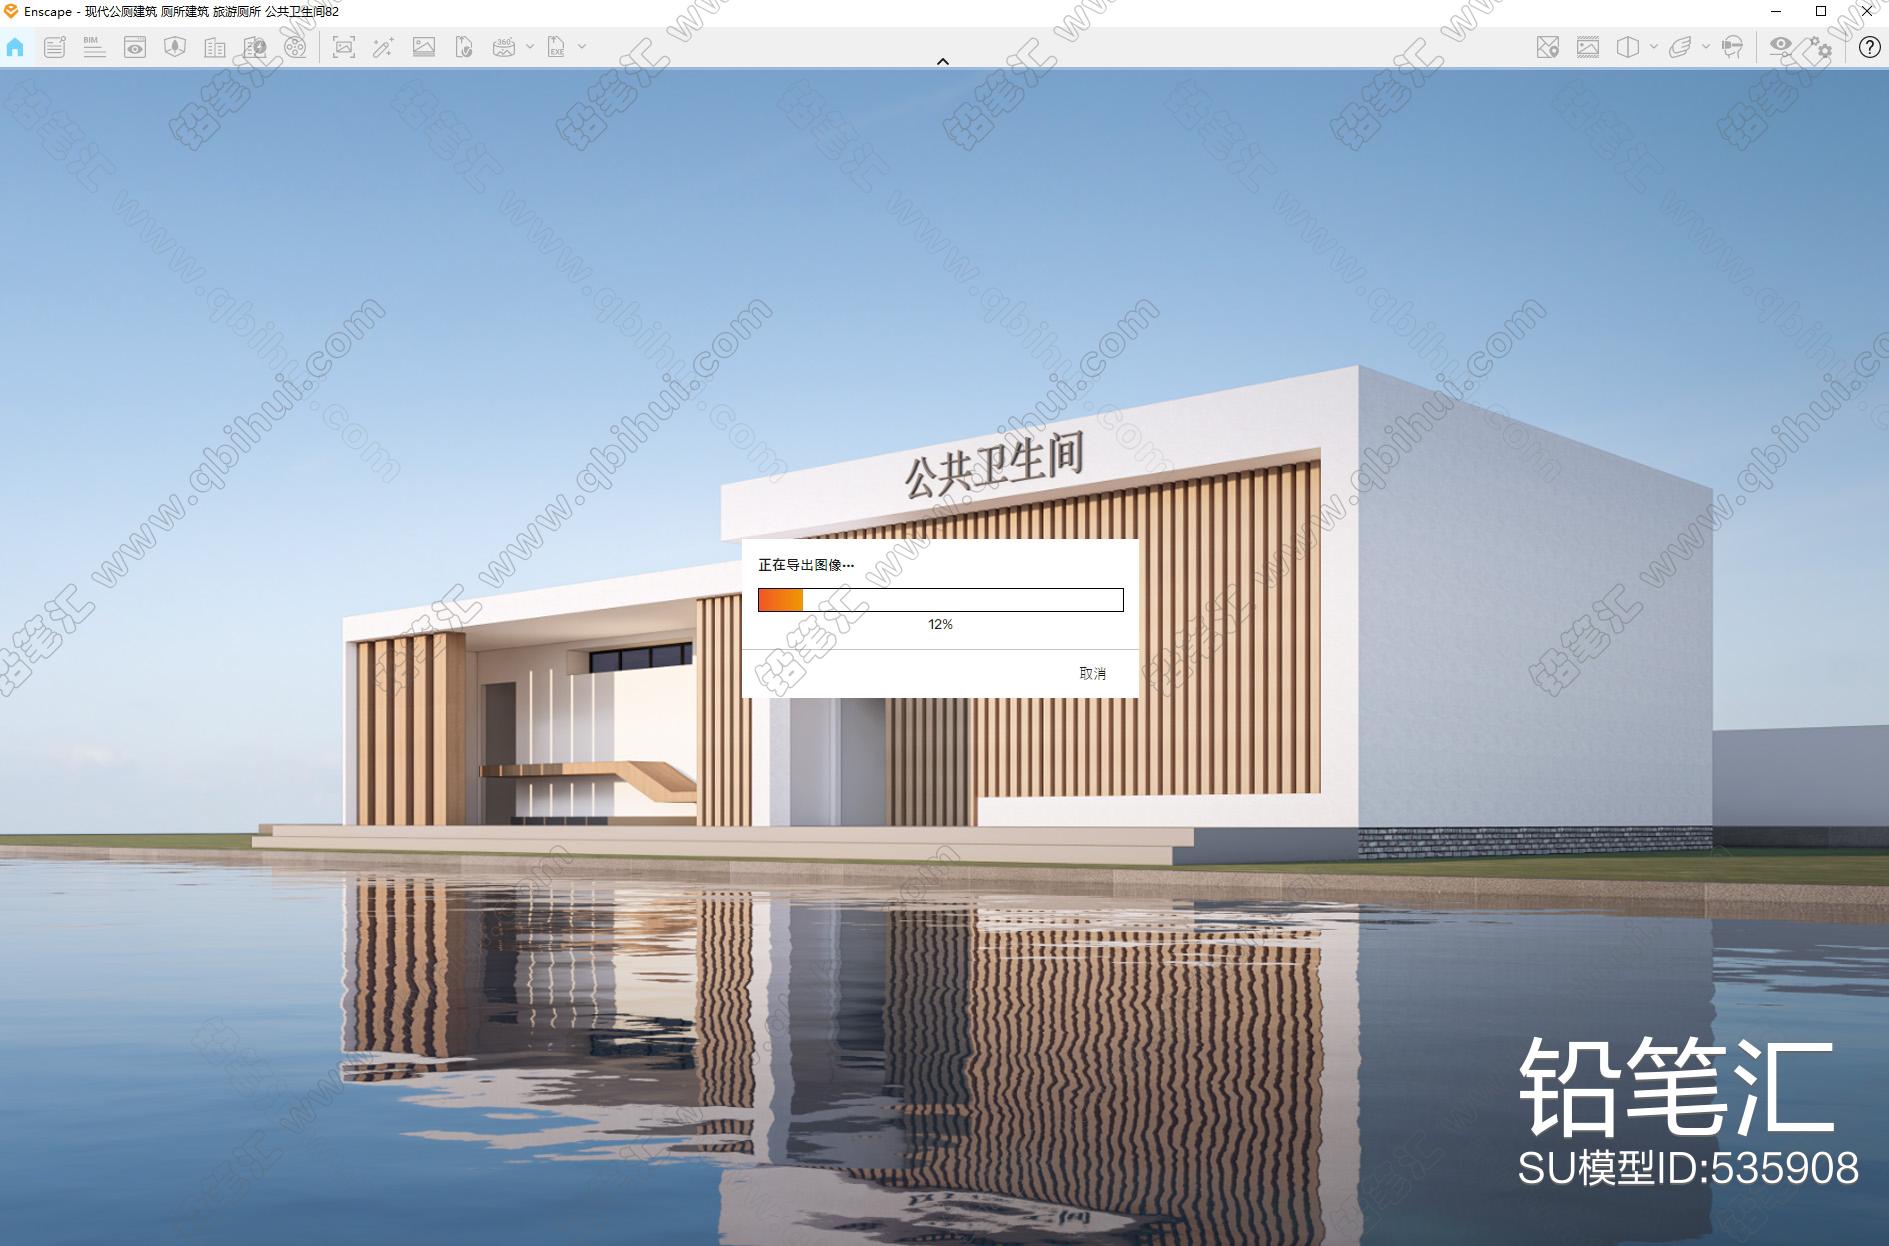Click the export progress bar
This screenshot has height=1246, width=1889.
pos(941,600)
